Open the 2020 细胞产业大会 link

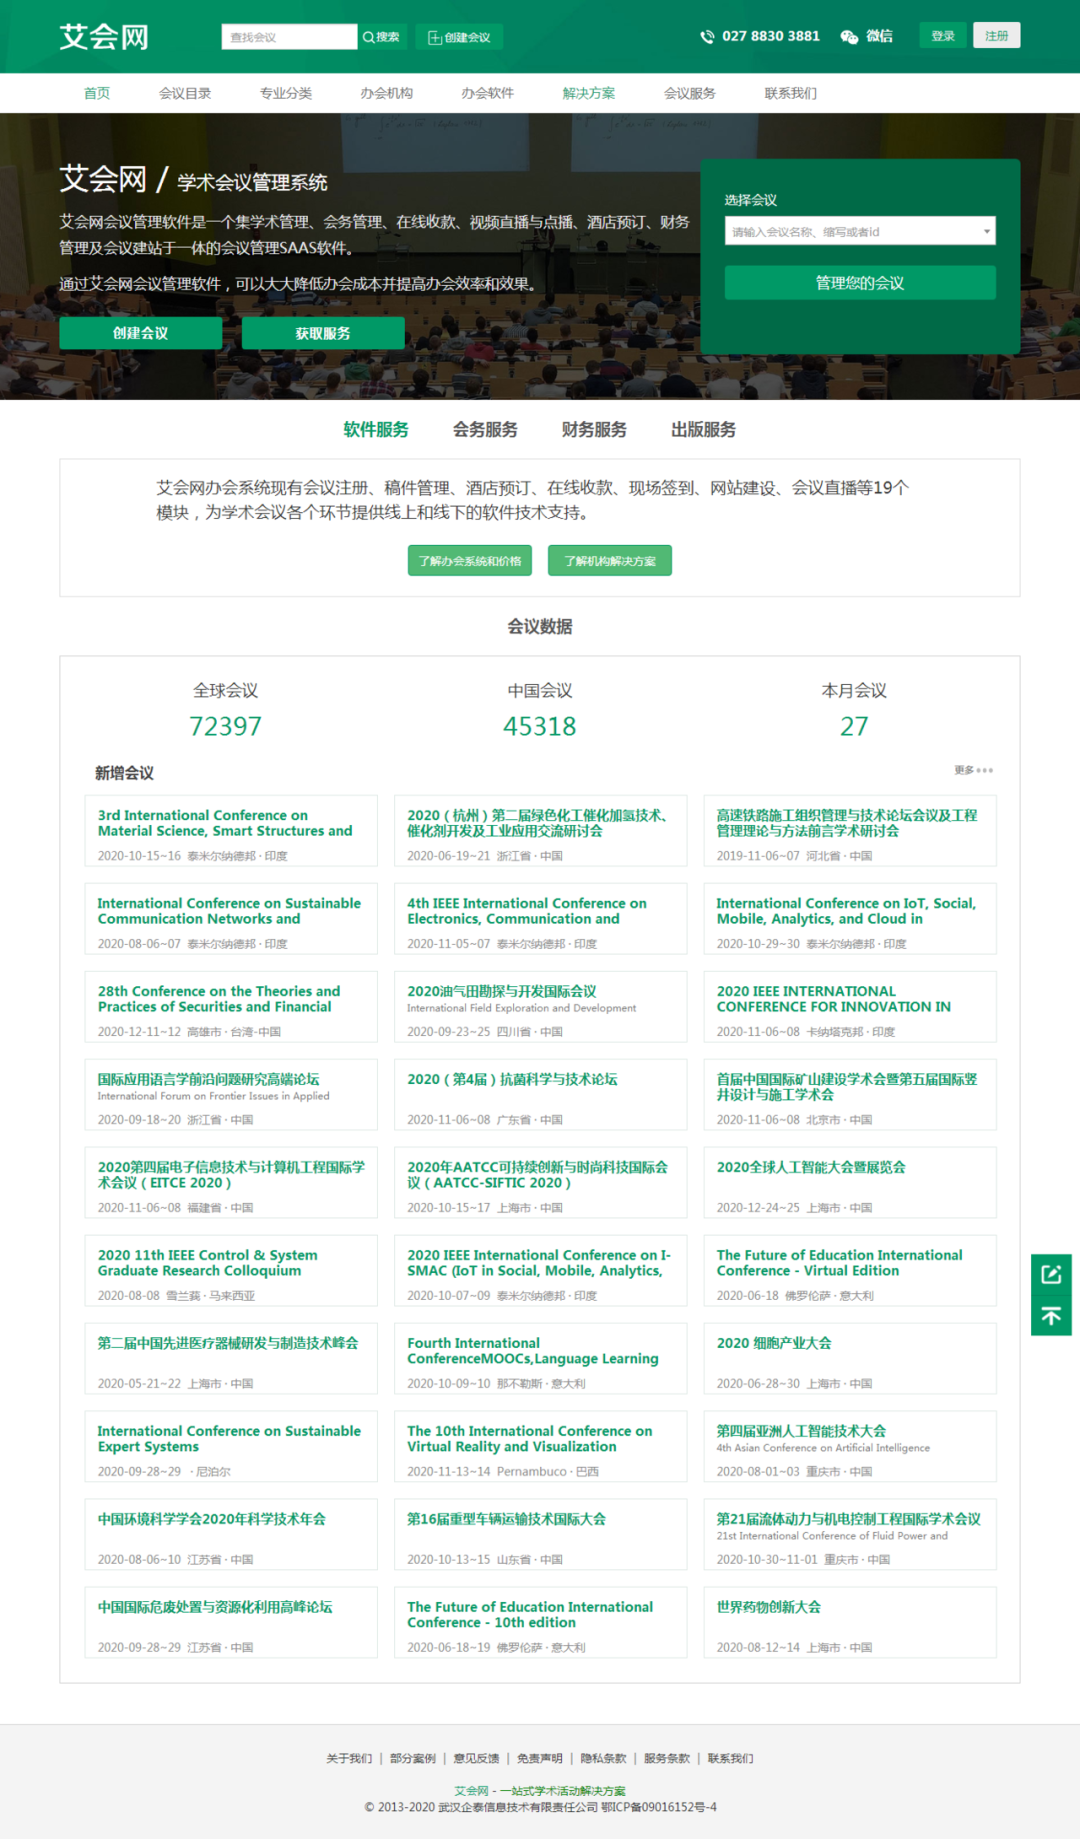[774, 1343]
